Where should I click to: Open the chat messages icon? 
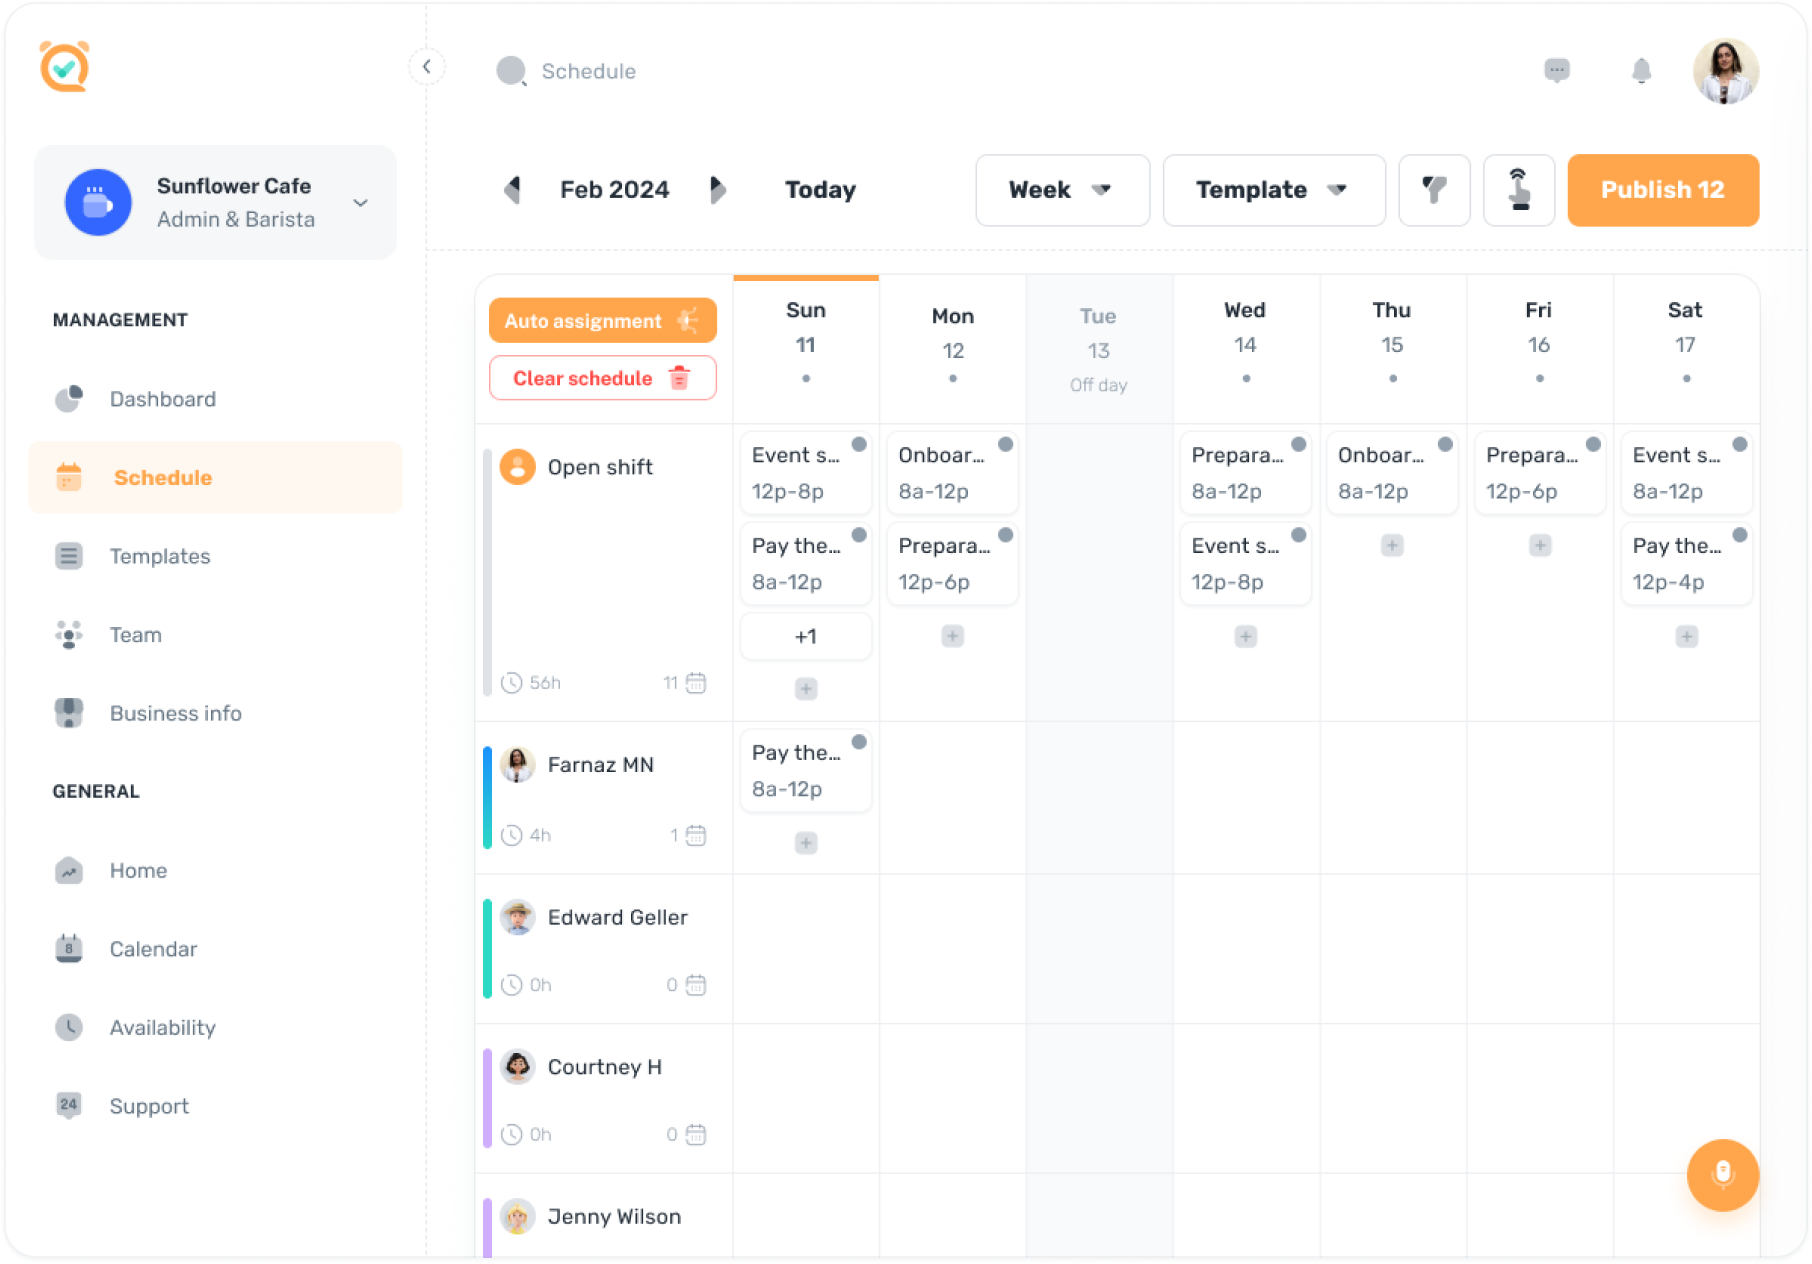(1556, 70)
